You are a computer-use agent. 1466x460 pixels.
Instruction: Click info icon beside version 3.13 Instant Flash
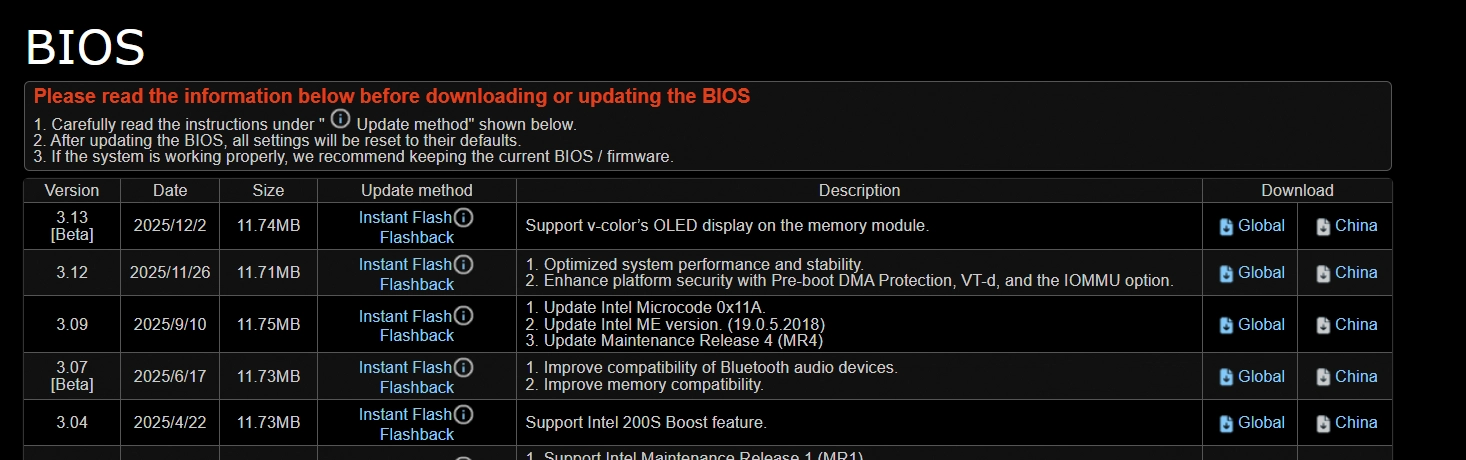(464, 217)
